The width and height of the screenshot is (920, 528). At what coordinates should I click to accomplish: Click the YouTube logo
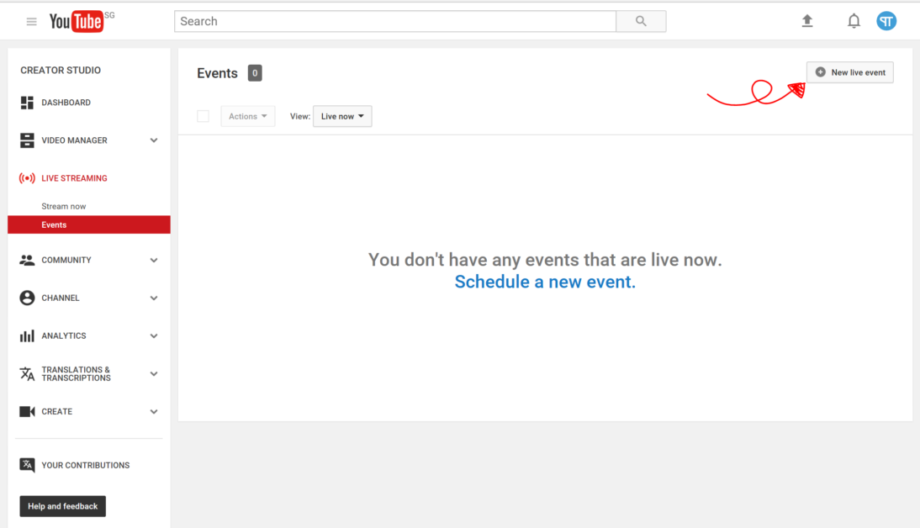76,21
